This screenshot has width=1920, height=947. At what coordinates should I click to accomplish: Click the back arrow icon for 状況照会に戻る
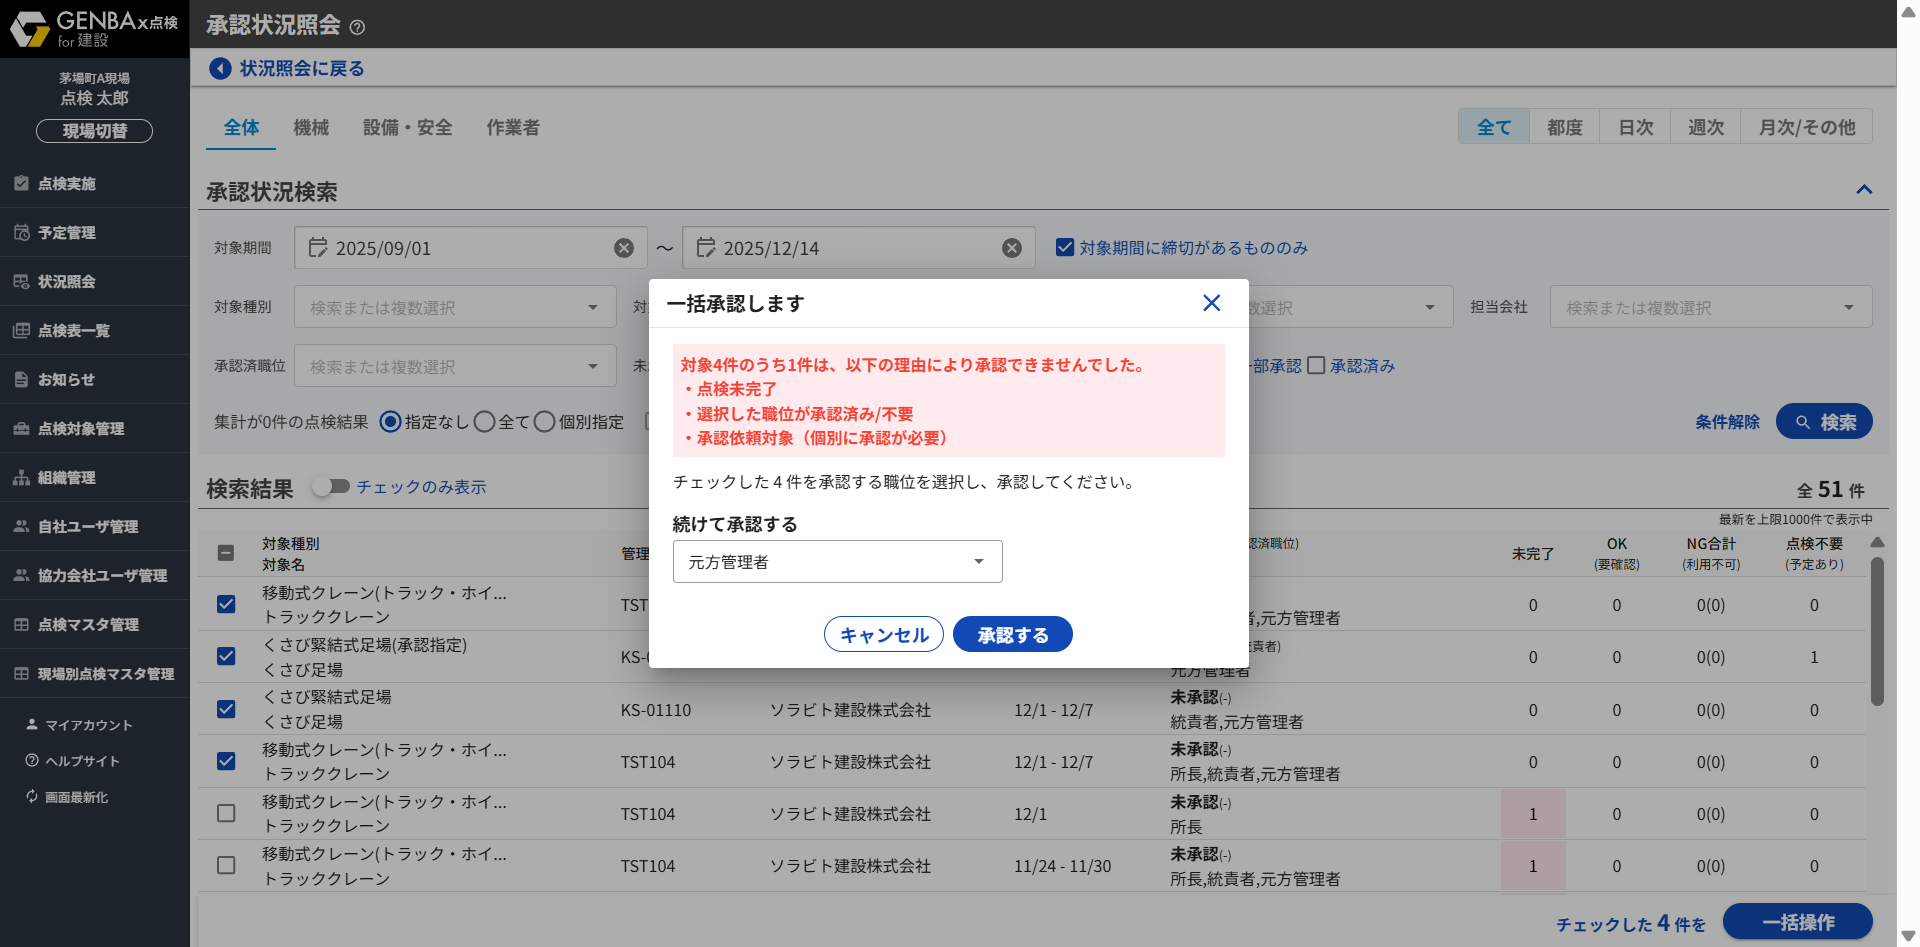(x=220, y=68)
